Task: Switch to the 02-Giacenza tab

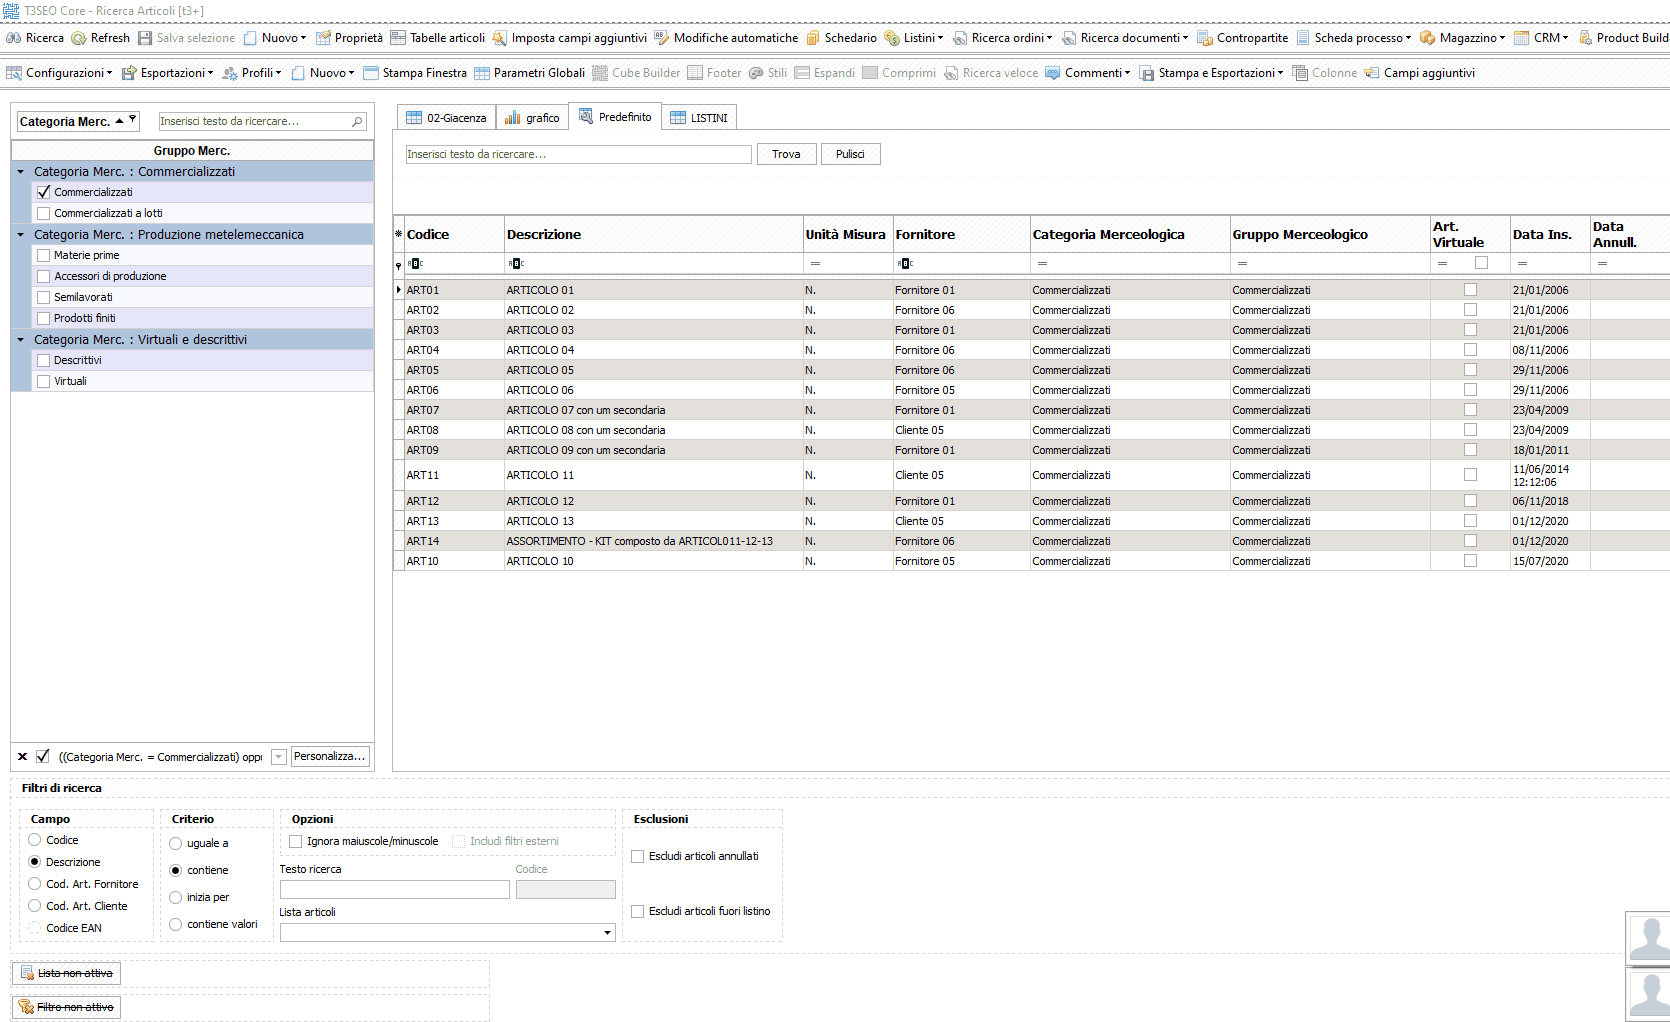Action: point(446,118)
